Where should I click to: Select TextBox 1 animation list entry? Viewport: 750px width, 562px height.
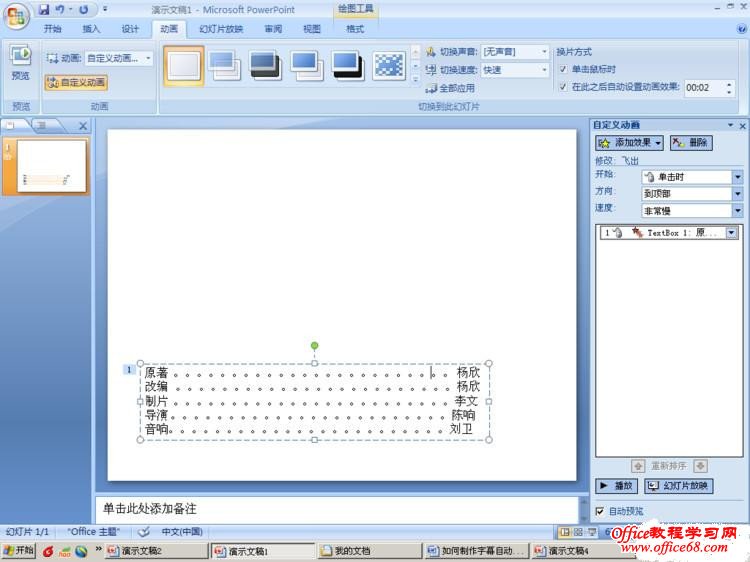(x=669, y=233)
